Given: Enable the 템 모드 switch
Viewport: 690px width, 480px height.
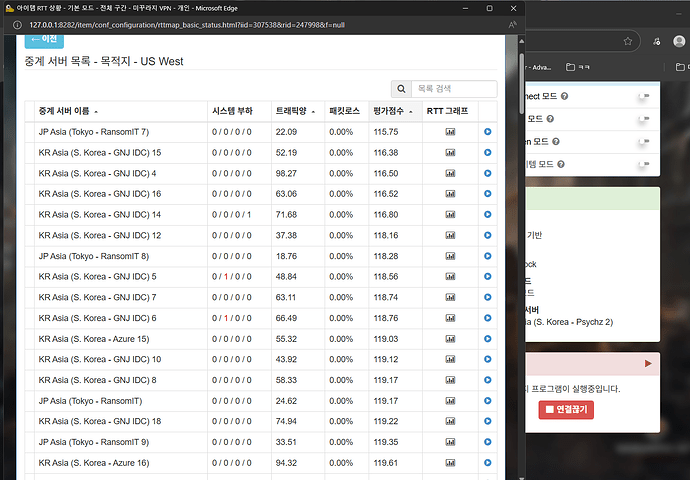Looking at the screenshot, I should tap(642, 164).
